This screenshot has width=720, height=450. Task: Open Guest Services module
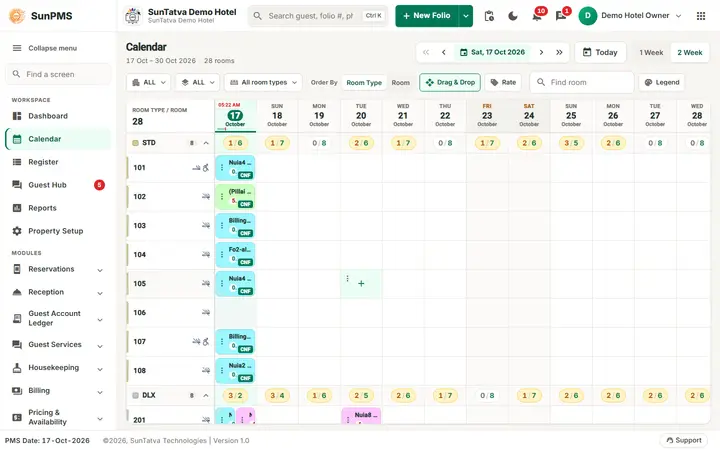57,345
